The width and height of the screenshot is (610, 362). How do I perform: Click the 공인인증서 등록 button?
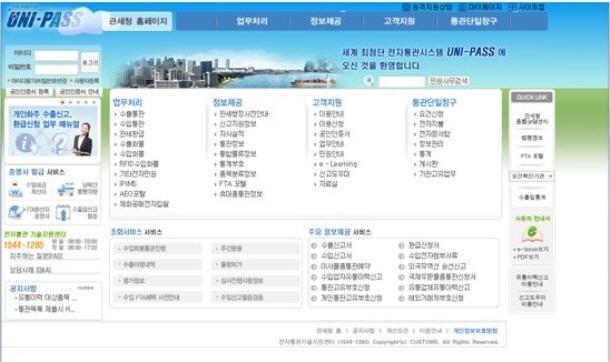coord(30,92)
